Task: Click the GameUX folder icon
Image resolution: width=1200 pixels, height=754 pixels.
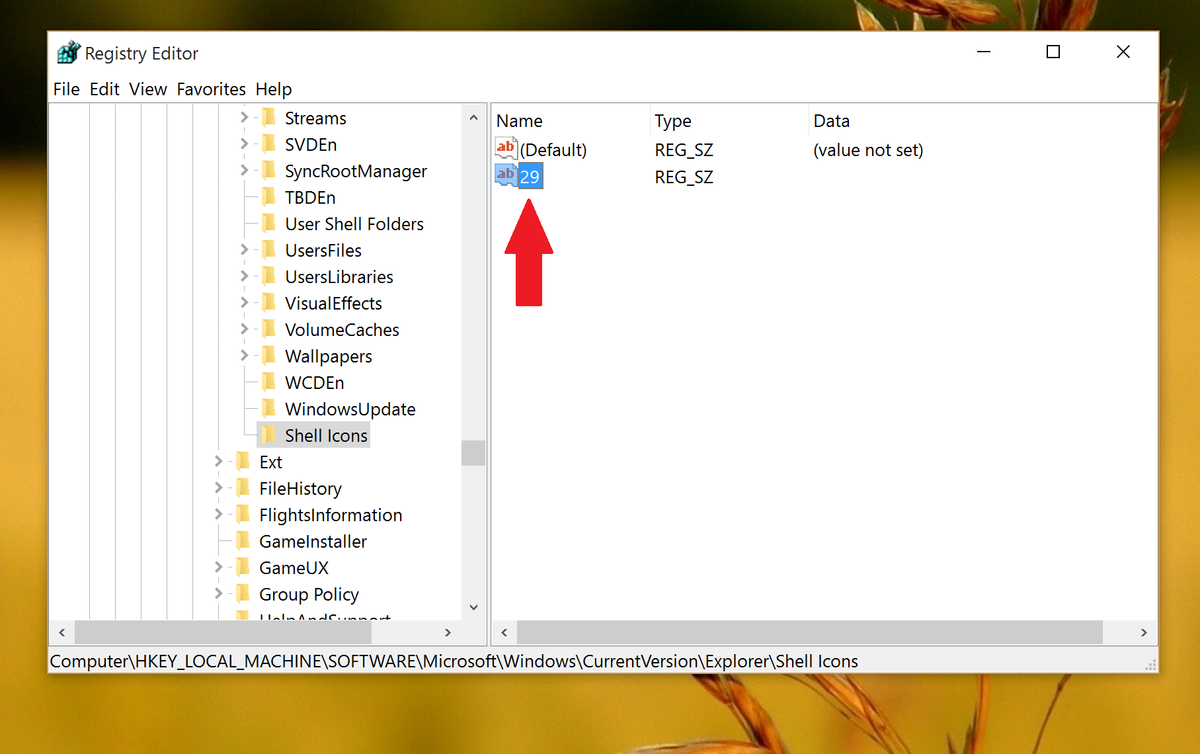Action: tap(241, 568)
